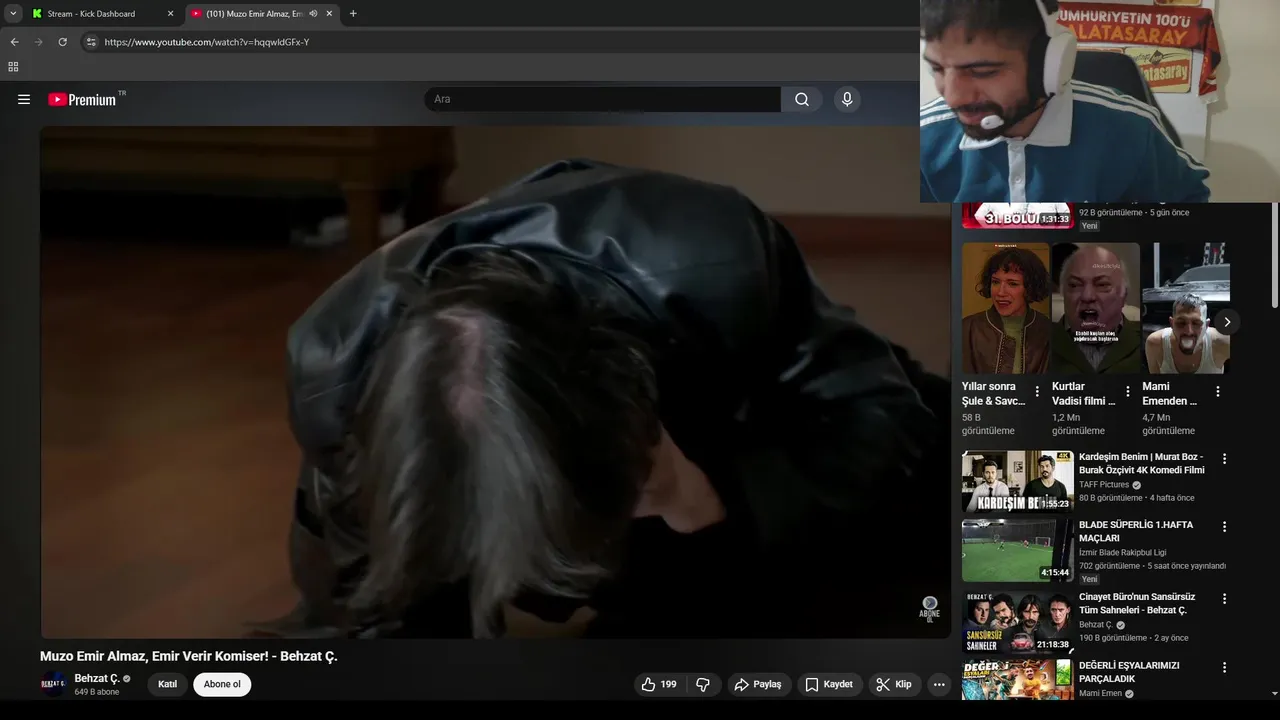Click the video player to pause
Viewport: 1280px width, 720px height.
494,382
